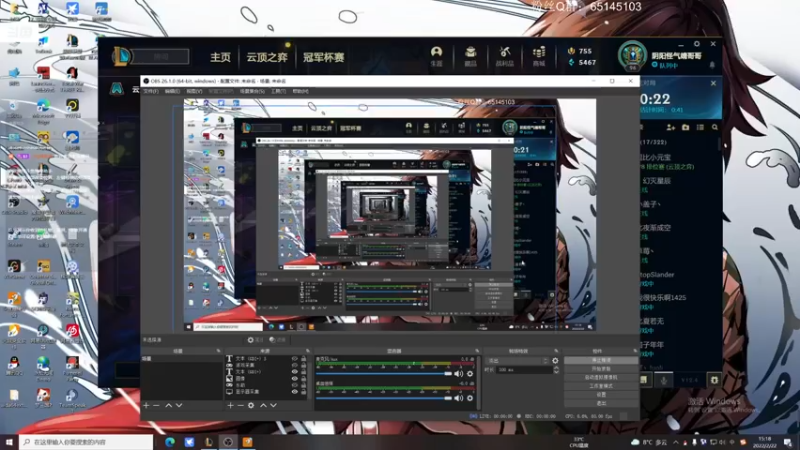The height and width of the screenshot is (450, 800).
Task: Click the Windows taskbar search box
Action: click(x=86, y=442)
